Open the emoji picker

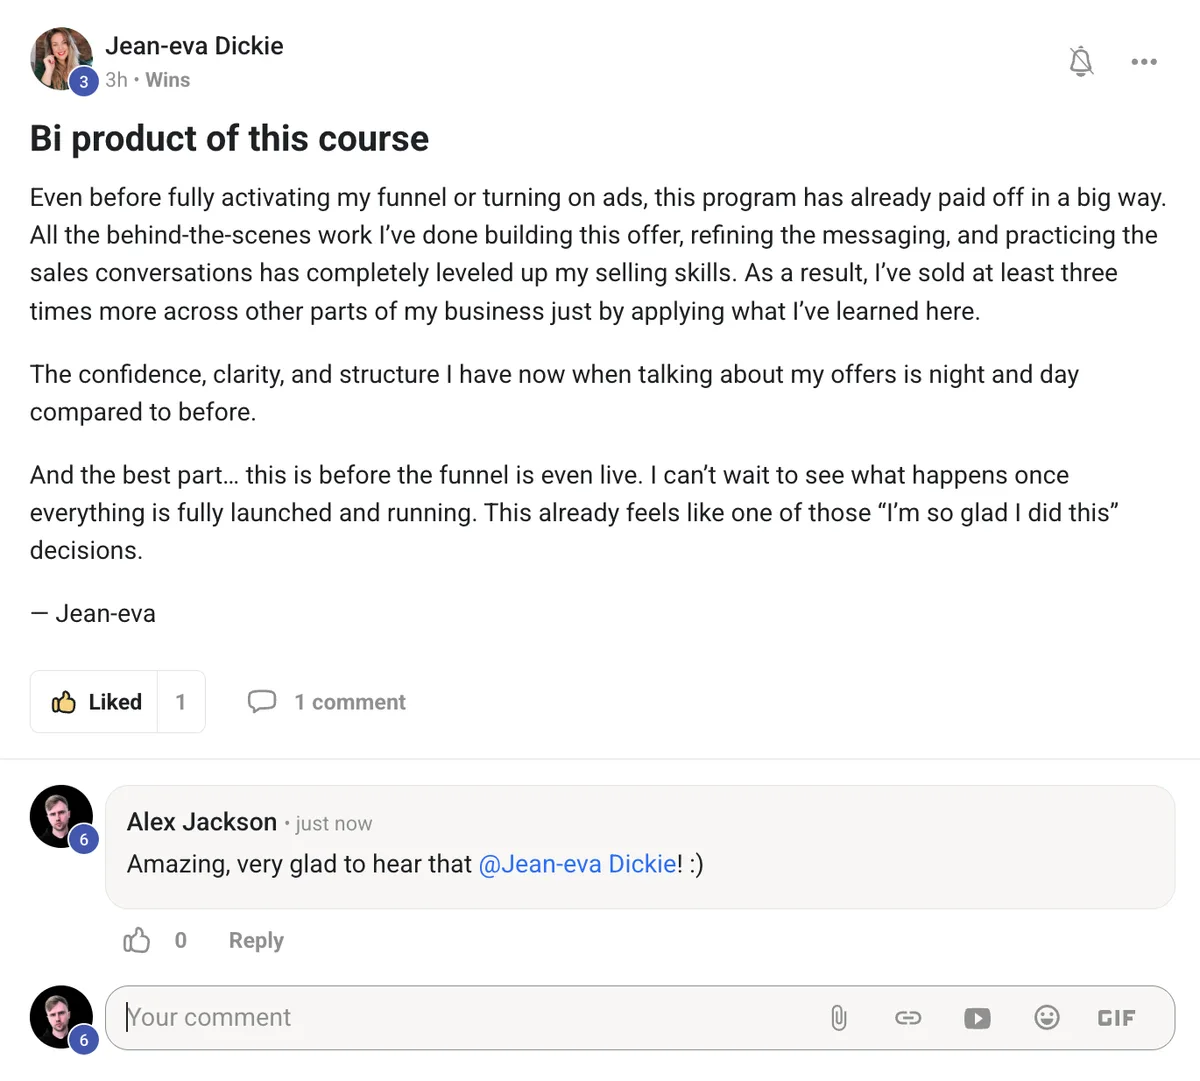[x=1047, y=1017]
